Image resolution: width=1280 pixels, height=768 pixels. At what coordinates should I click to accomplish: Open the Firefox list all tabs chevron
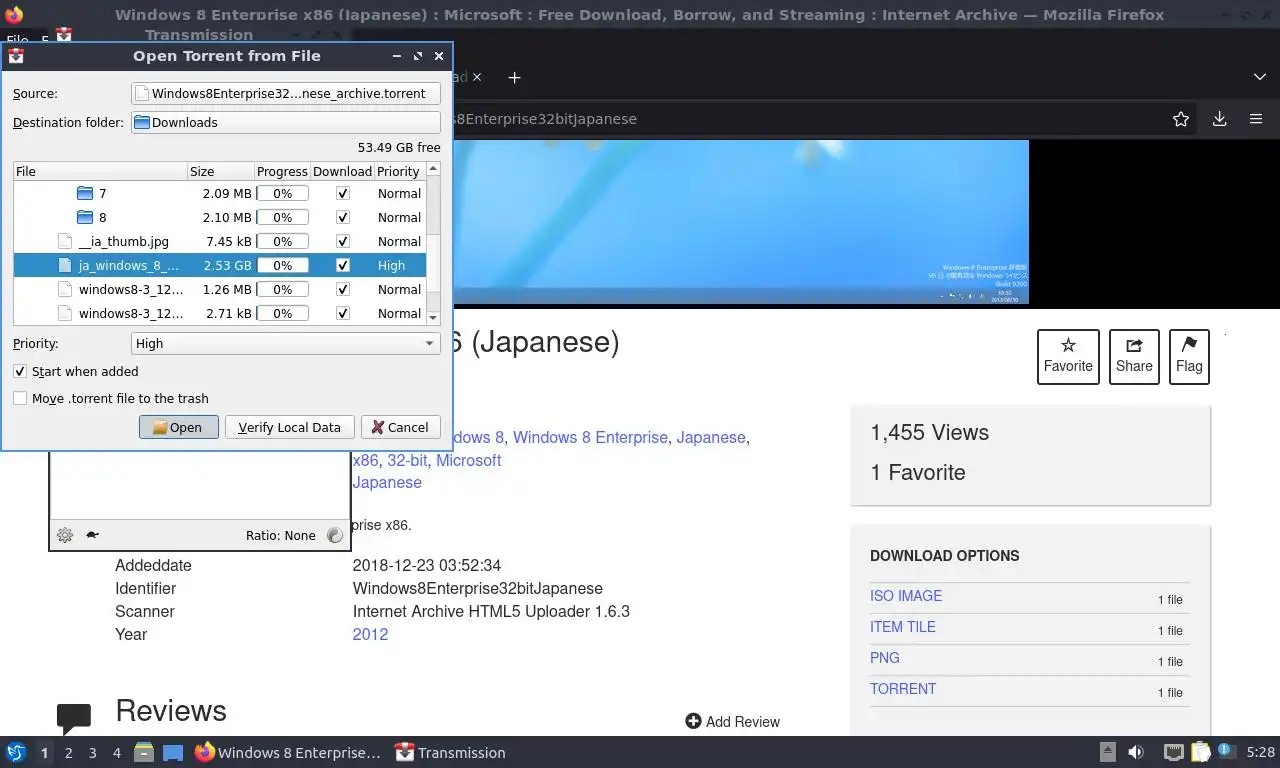(x=1259, y=77)
